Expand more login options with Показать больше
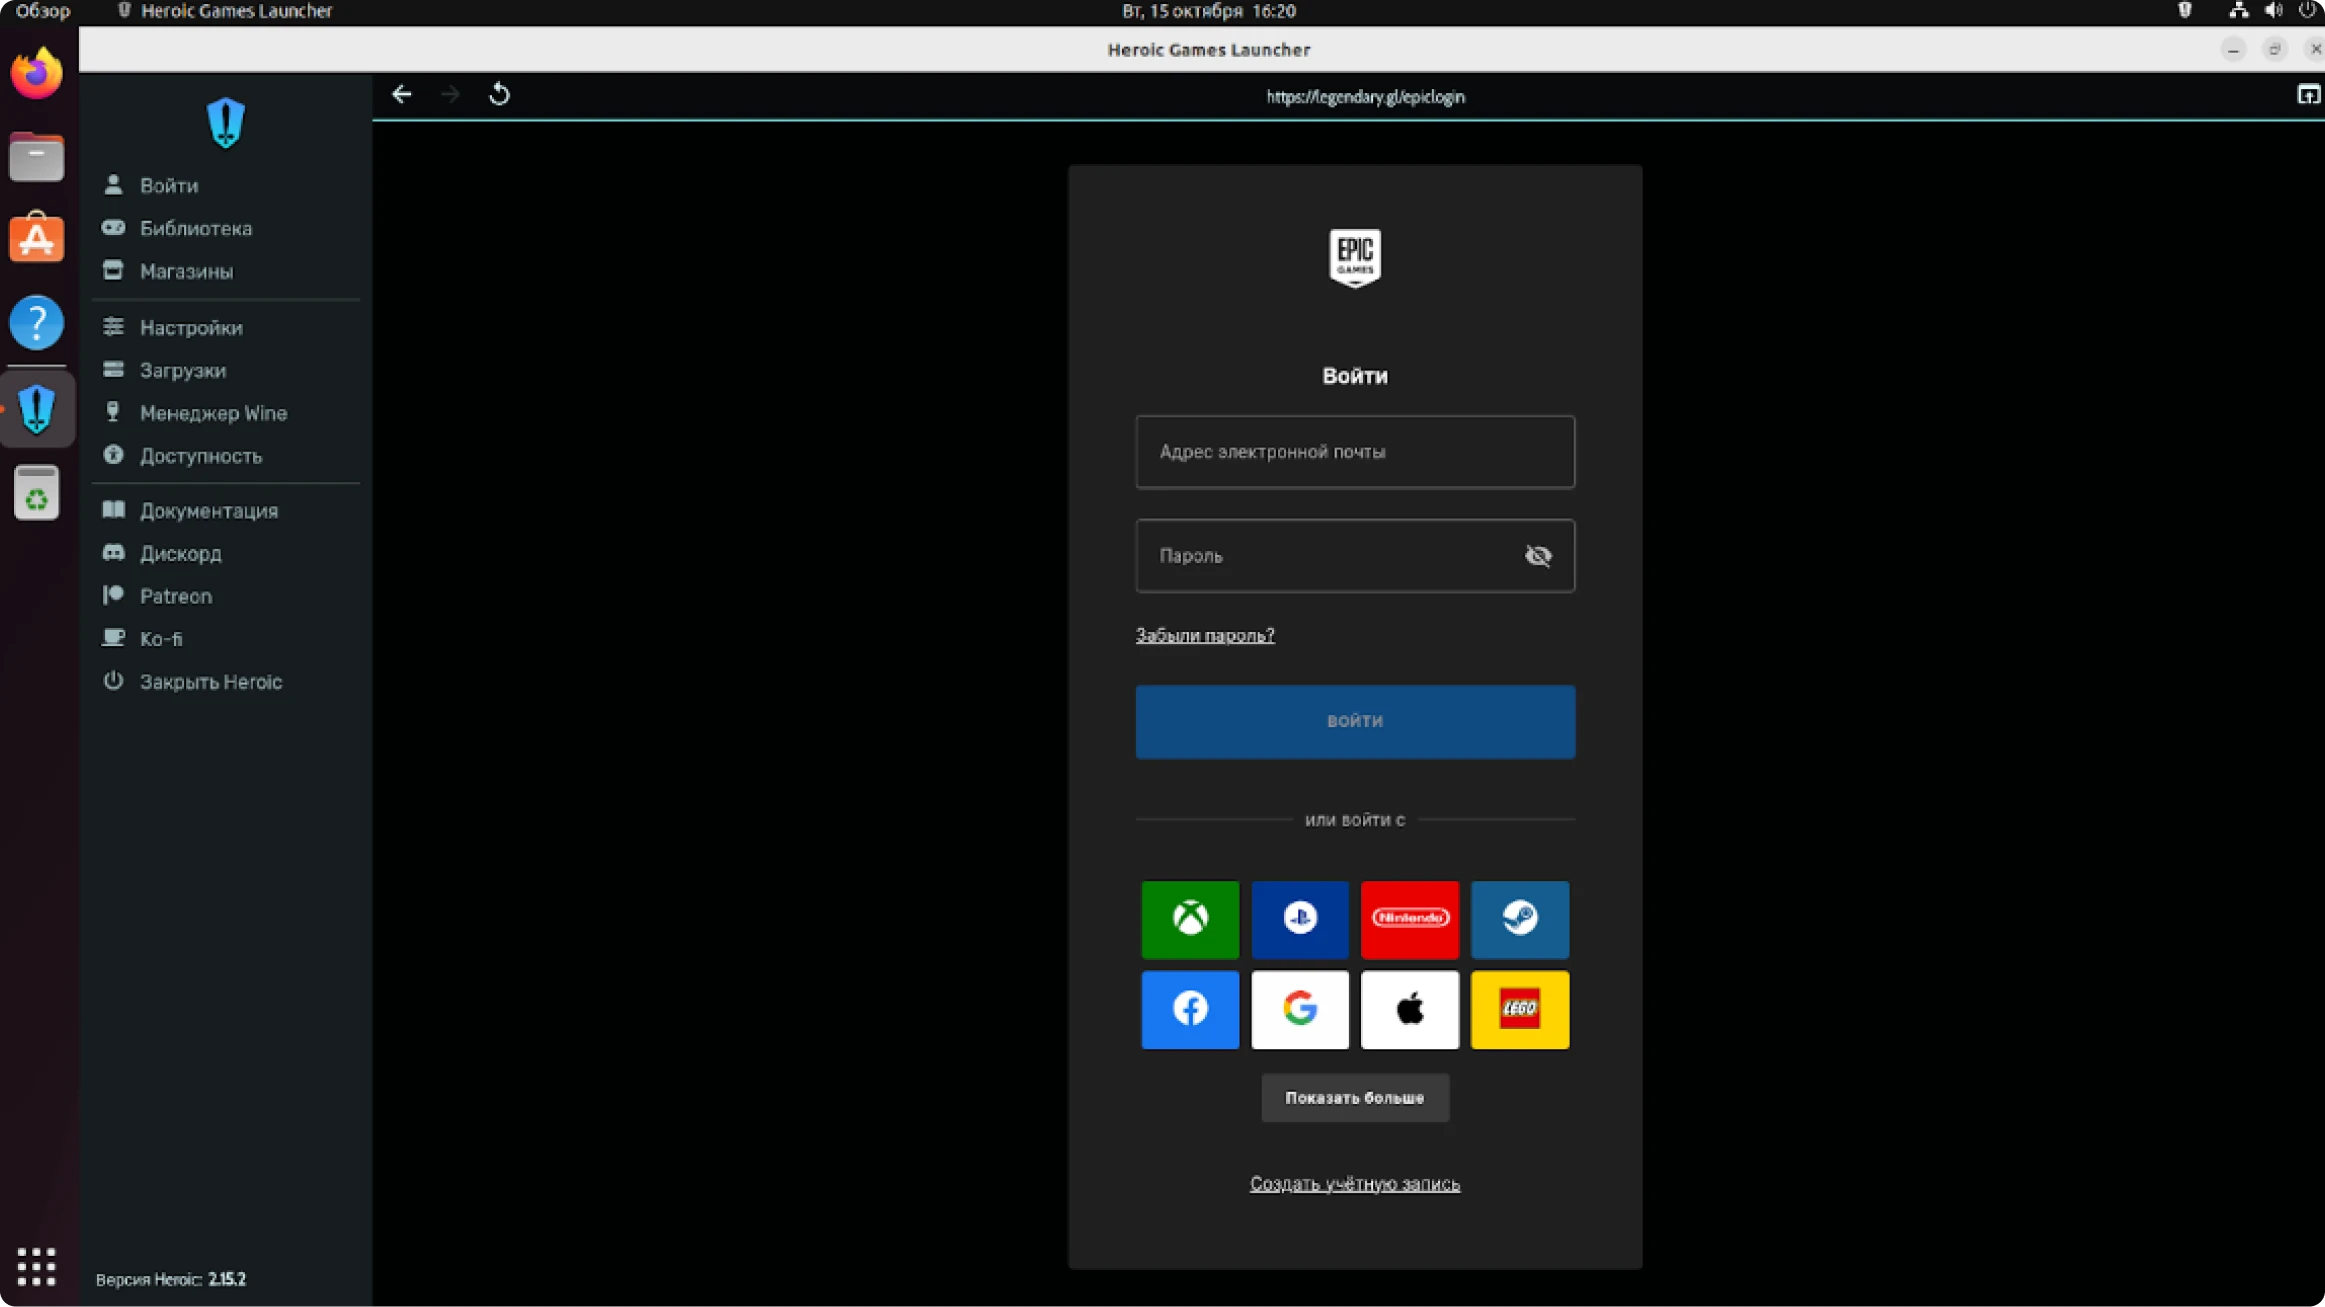The height and width of the screenshot is (1307, 2325). click(x=1354, y=1097)
